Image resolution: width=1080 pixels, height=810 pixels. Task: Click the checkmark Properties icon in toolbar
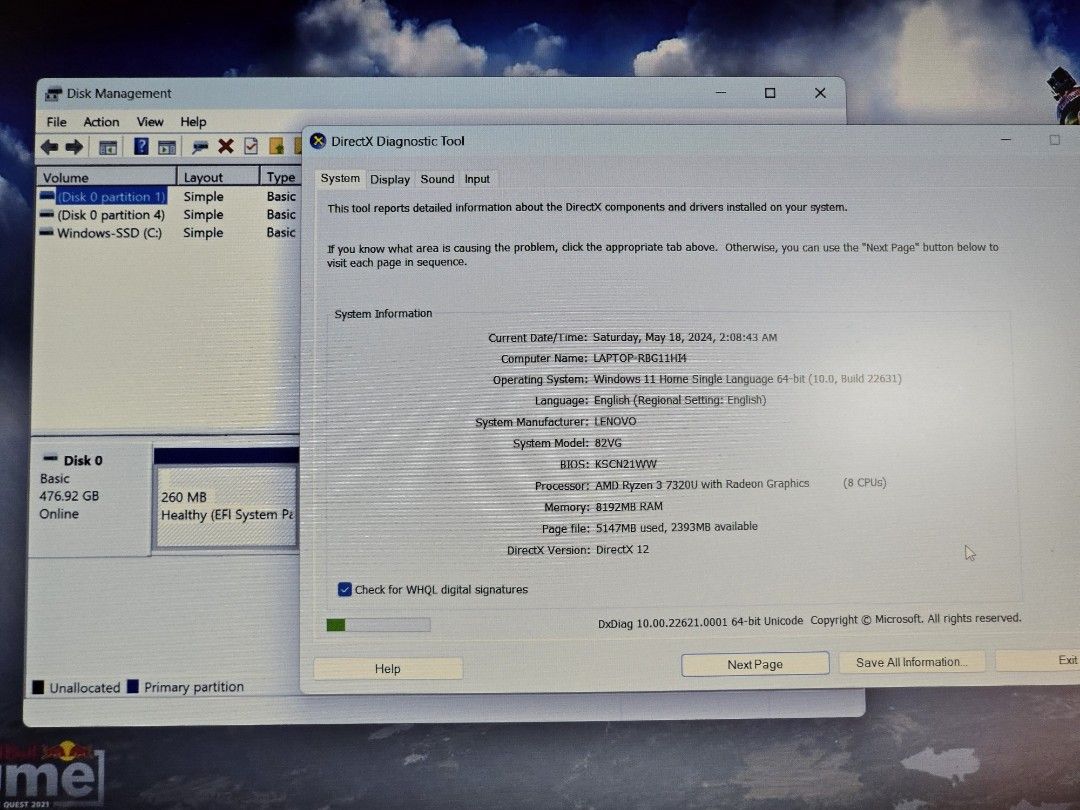point(251,147)
